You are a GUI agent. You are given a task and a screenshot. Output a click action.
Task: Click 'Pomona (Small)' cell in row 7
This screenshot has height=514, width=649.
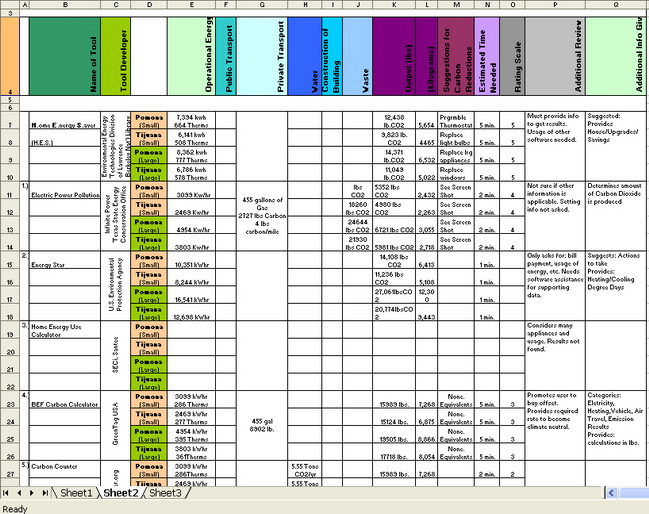pos(149,120)
